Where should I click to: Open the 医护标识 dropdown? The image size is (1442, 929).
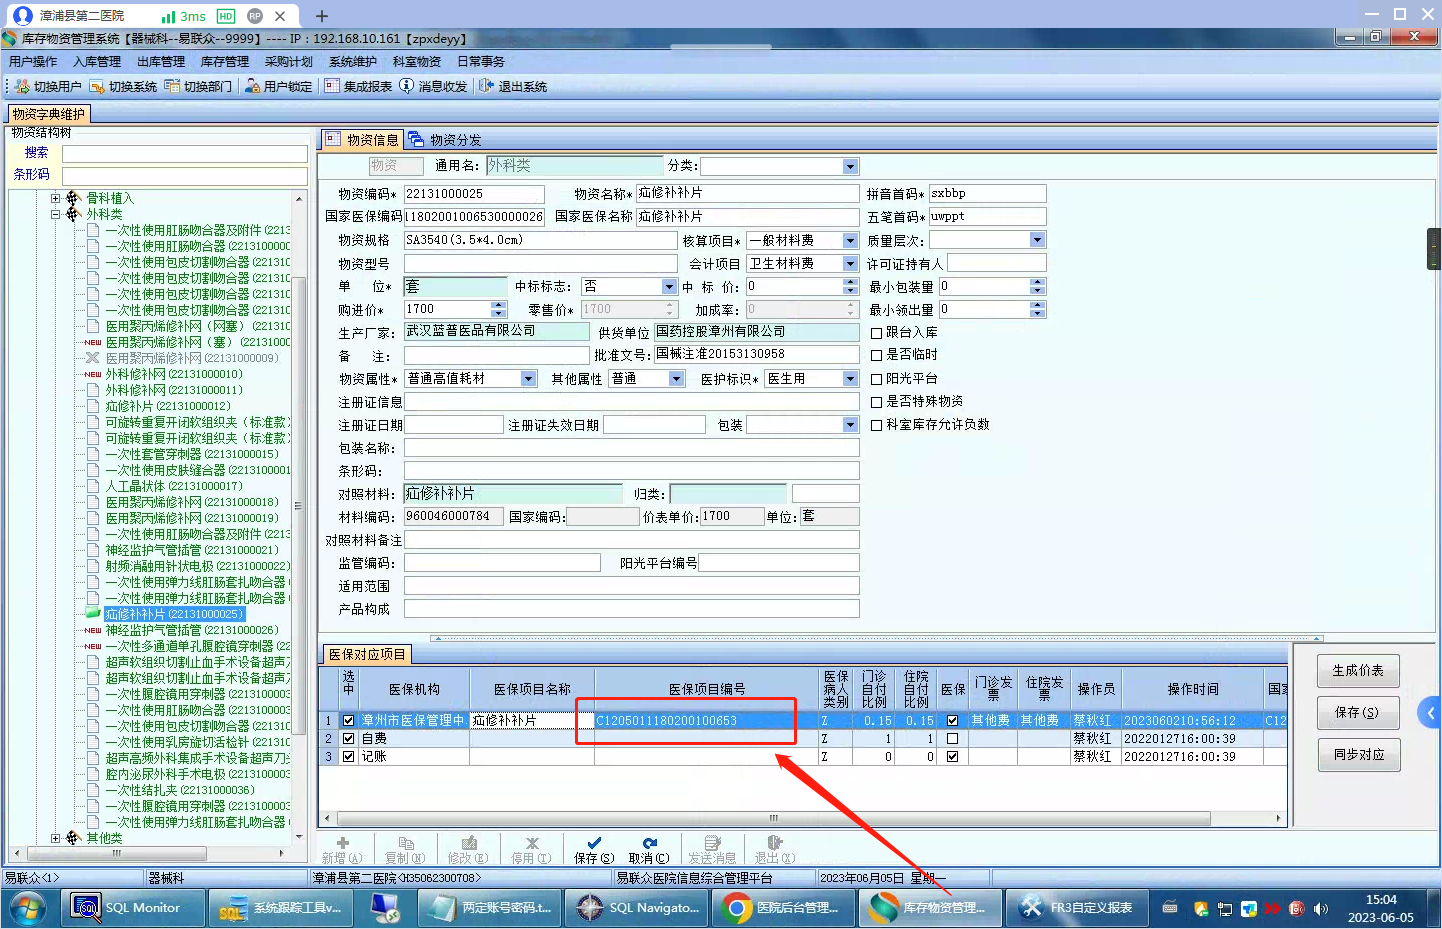coord(850,379)
